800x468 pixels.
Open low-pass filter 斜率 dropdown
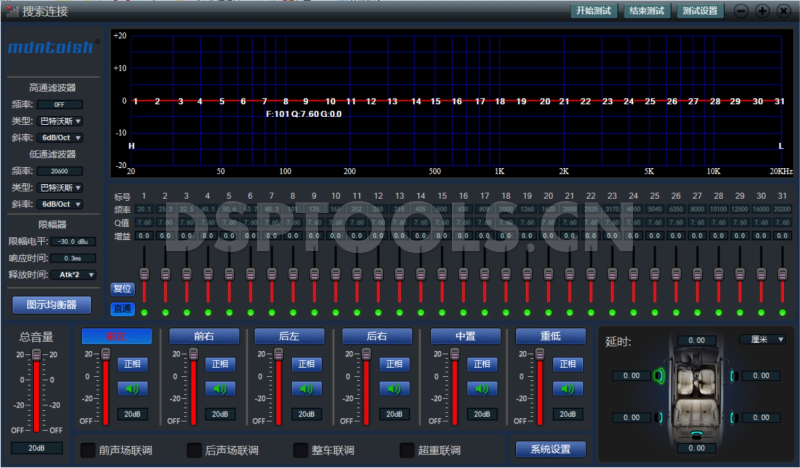click(x=60, y=204)
